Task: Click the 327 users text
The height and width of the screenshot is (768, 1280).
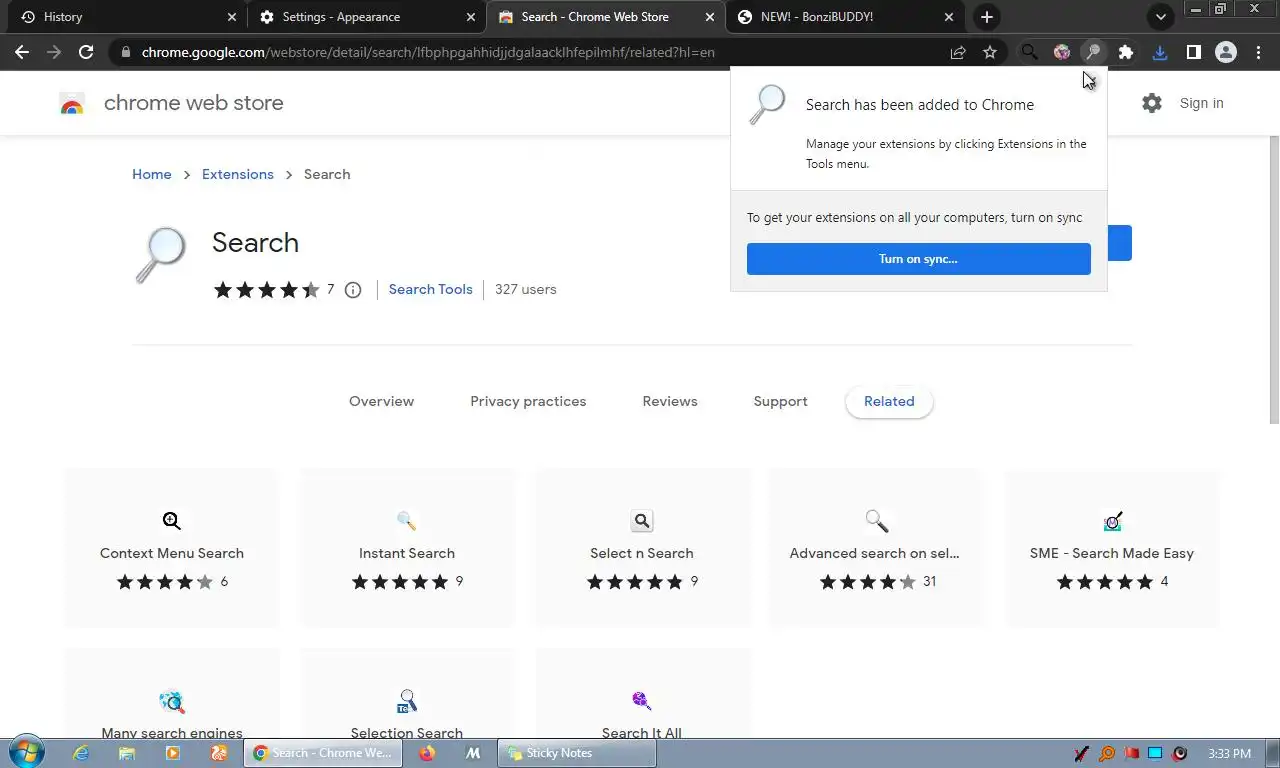Action: coord(525,289)
